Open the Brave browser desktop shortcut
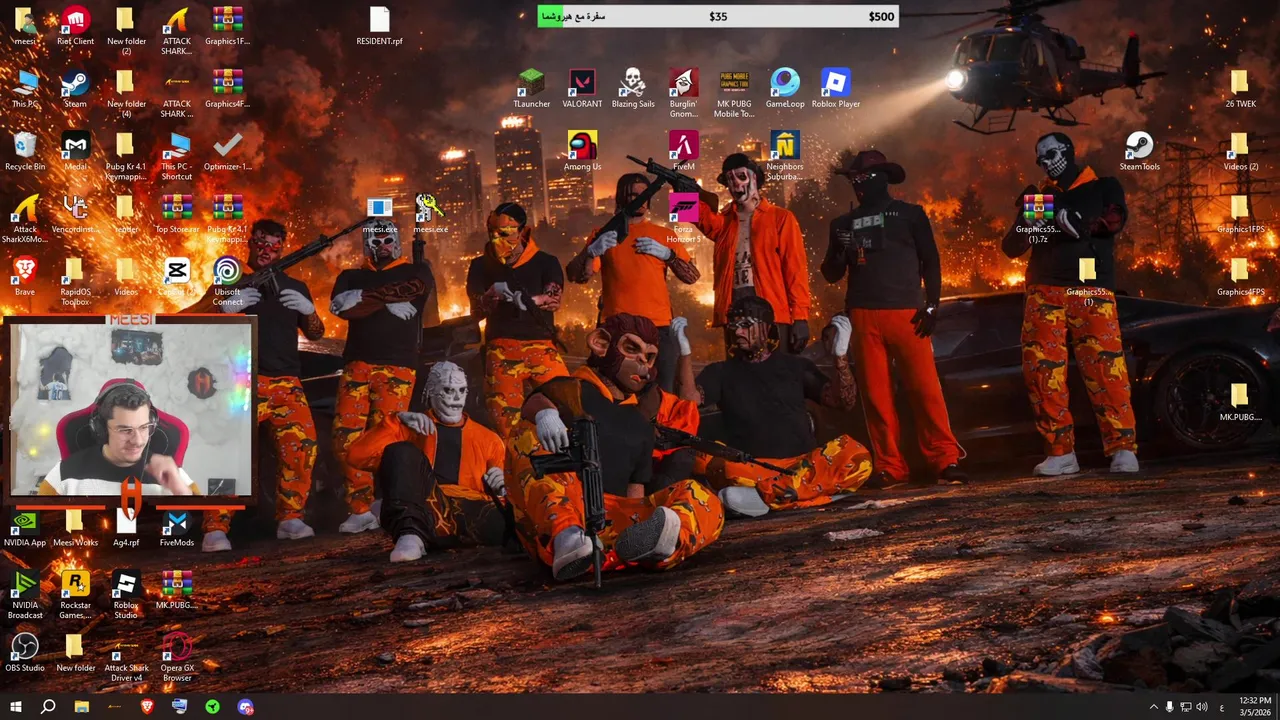1280x720 pixels. click(x=25, y=277)
